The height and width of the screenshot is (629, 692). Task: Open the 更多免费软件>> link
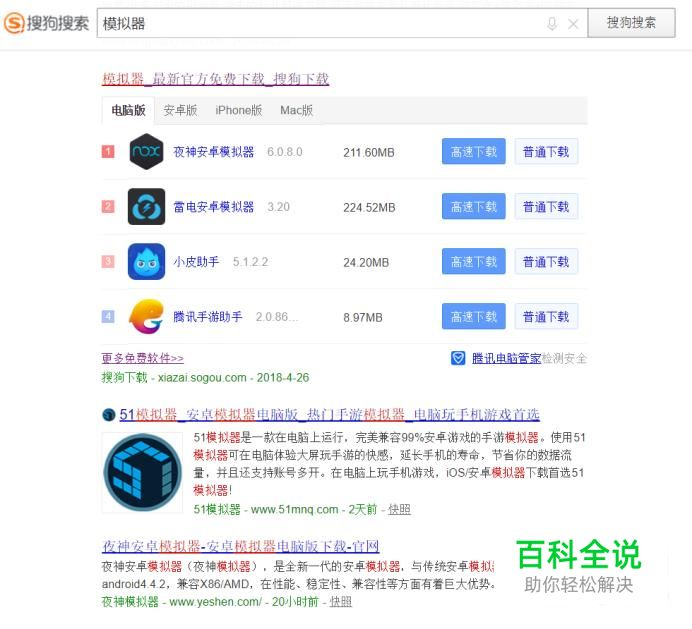click(x=143, y=358)
